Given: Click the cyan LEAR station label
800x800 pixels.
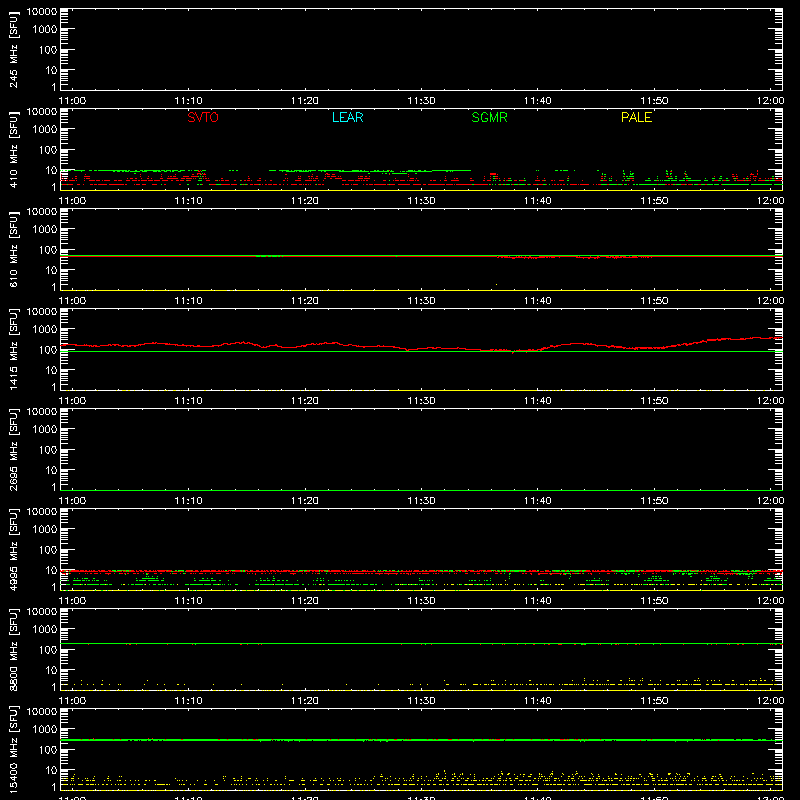Looking at the screenshot, I should [347, 117].
